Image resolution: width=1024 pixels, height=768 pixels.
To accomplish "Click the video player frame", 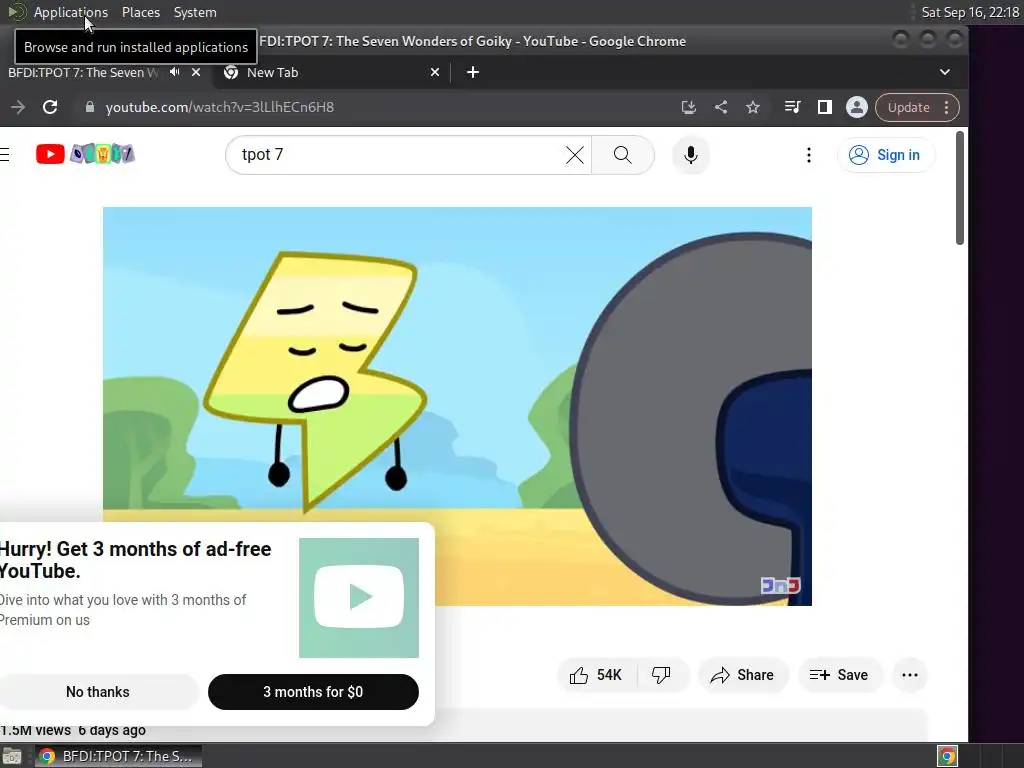I will point(457,406).
